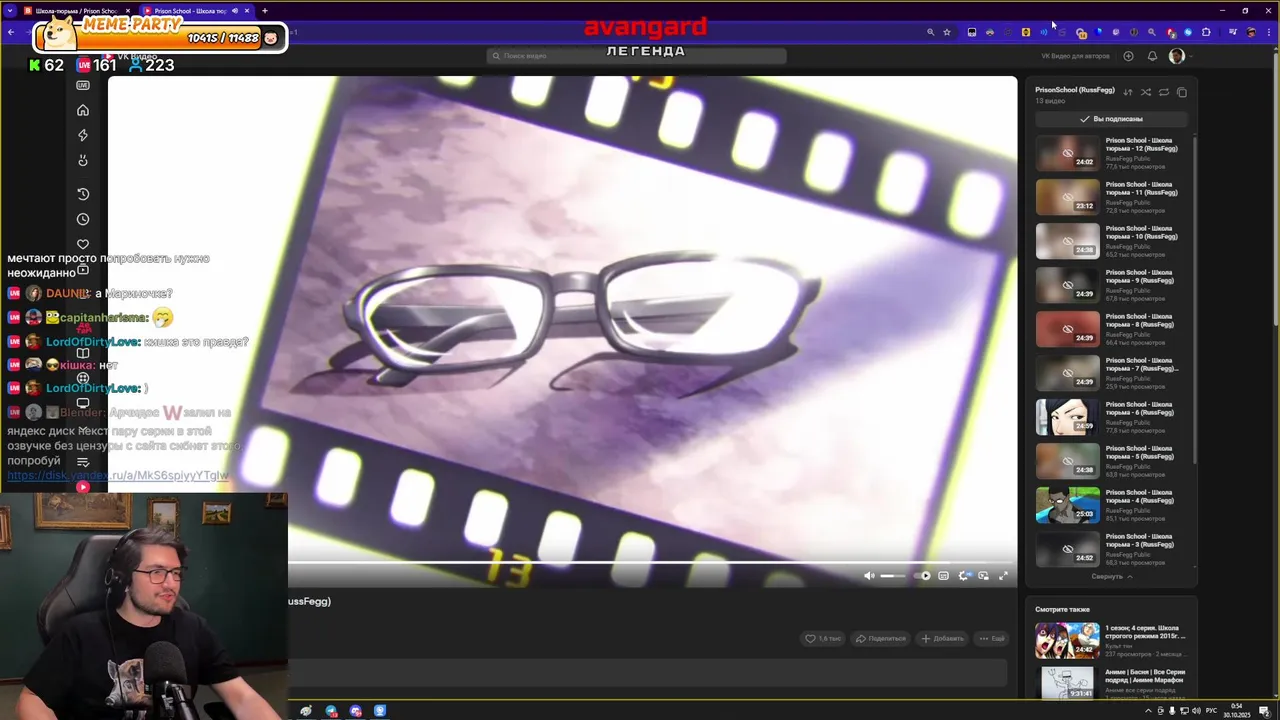Open the Home icon in VK sidebar
This screenshot has height=720, width=1280.
[x=83, y=110]
